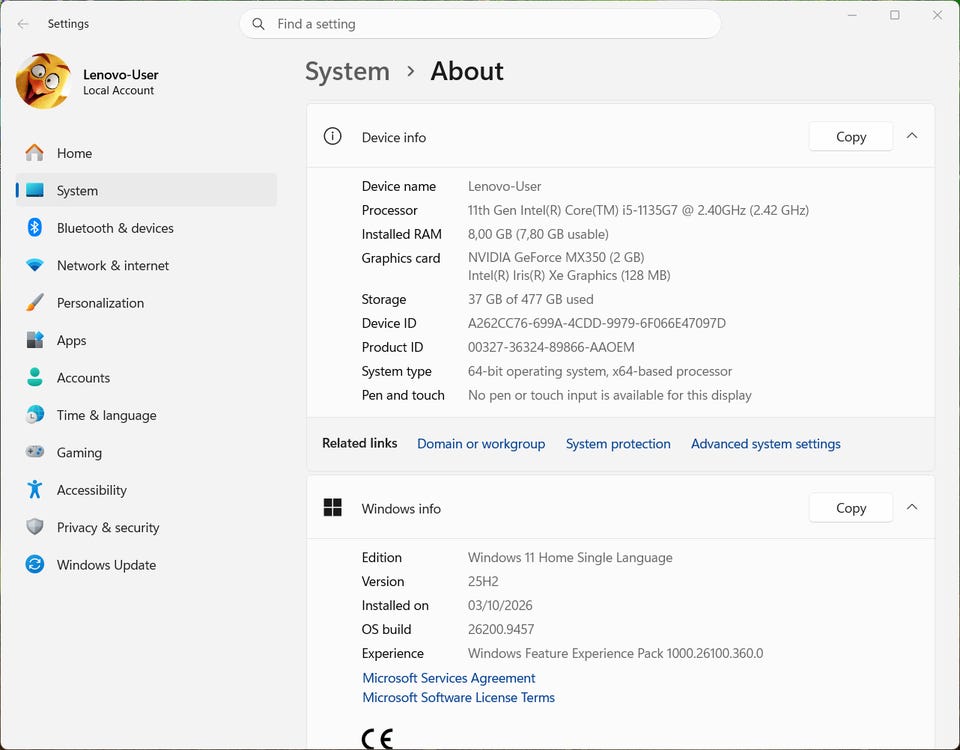Click the Apps icon in sidebar

click(34, 340)
